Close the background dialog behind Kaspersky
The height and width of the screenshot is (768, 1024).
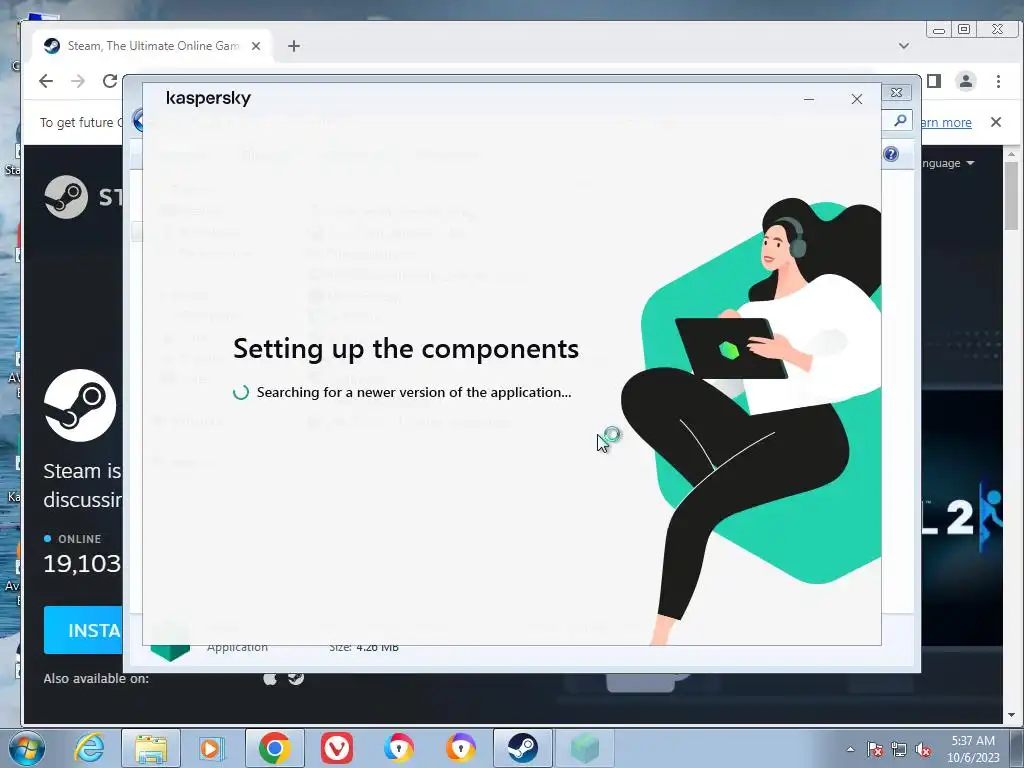coord(897,93)
